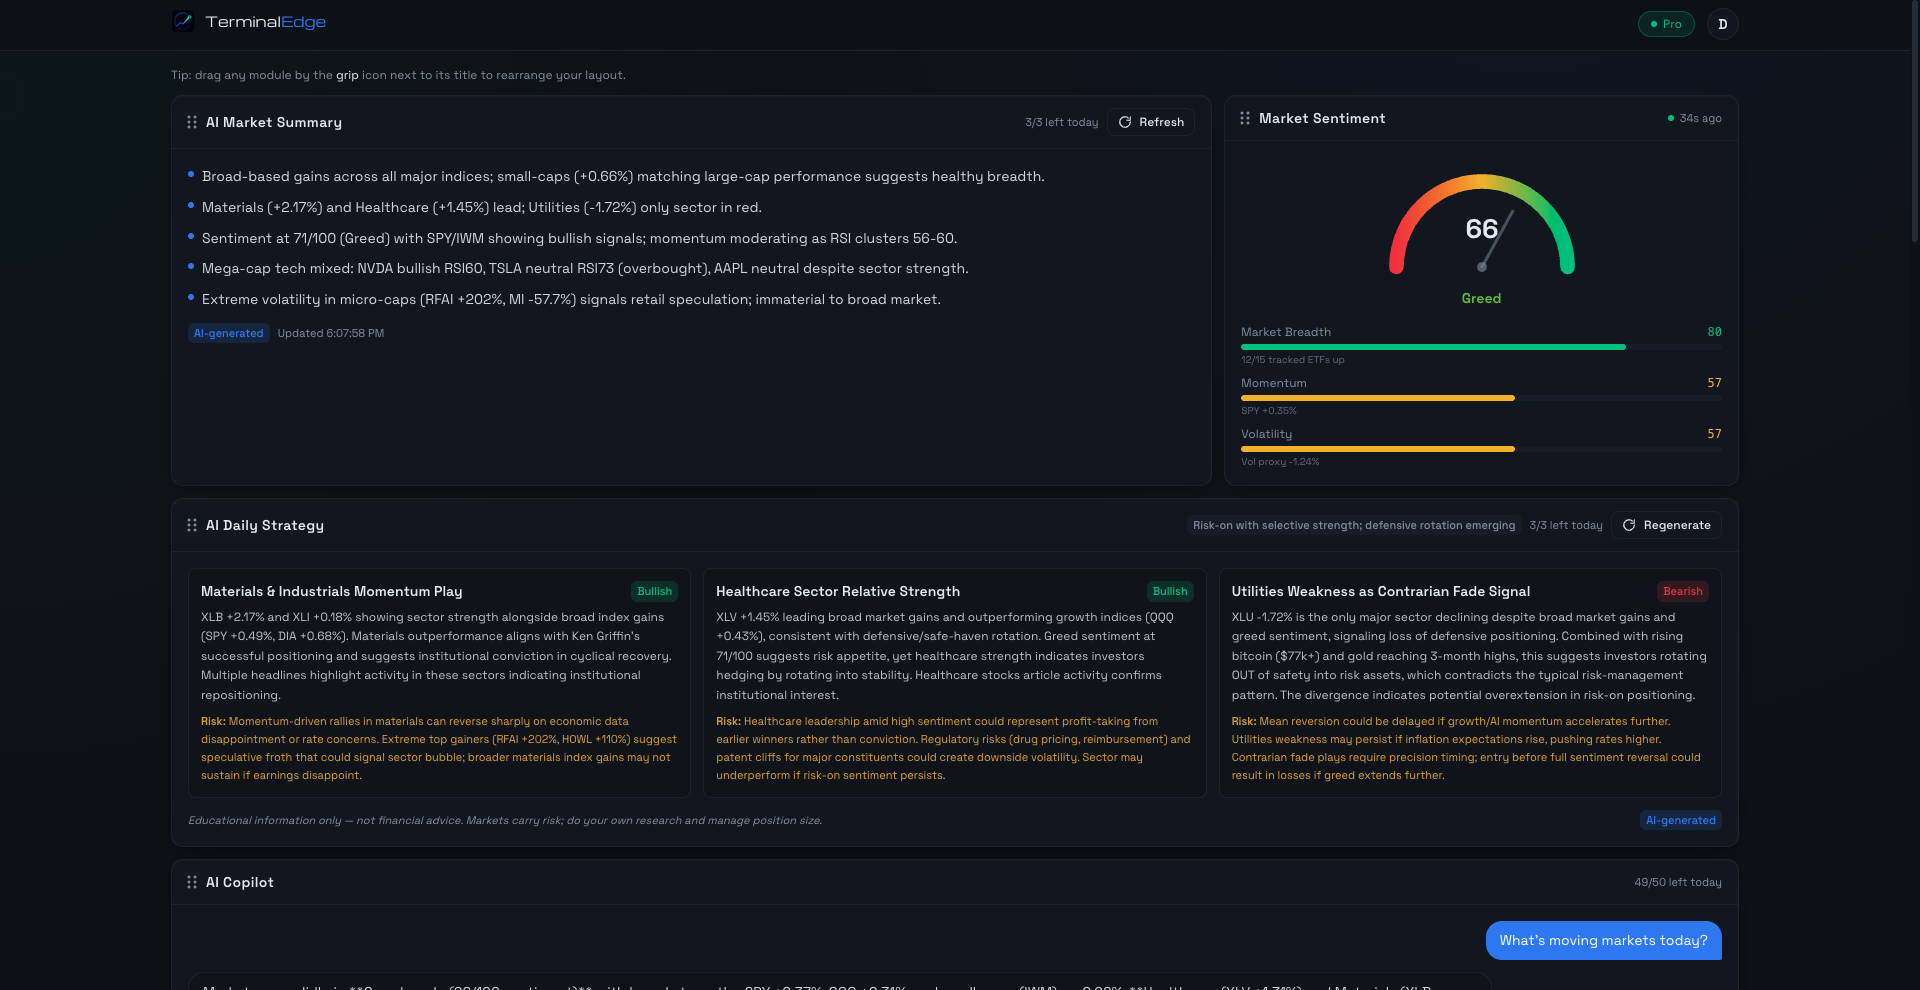Image resolution: width=1920 pixels, height=990 pixels.
Task: Click the Bearish tag on Utilities Weakness card
Action: point(1683,591)
